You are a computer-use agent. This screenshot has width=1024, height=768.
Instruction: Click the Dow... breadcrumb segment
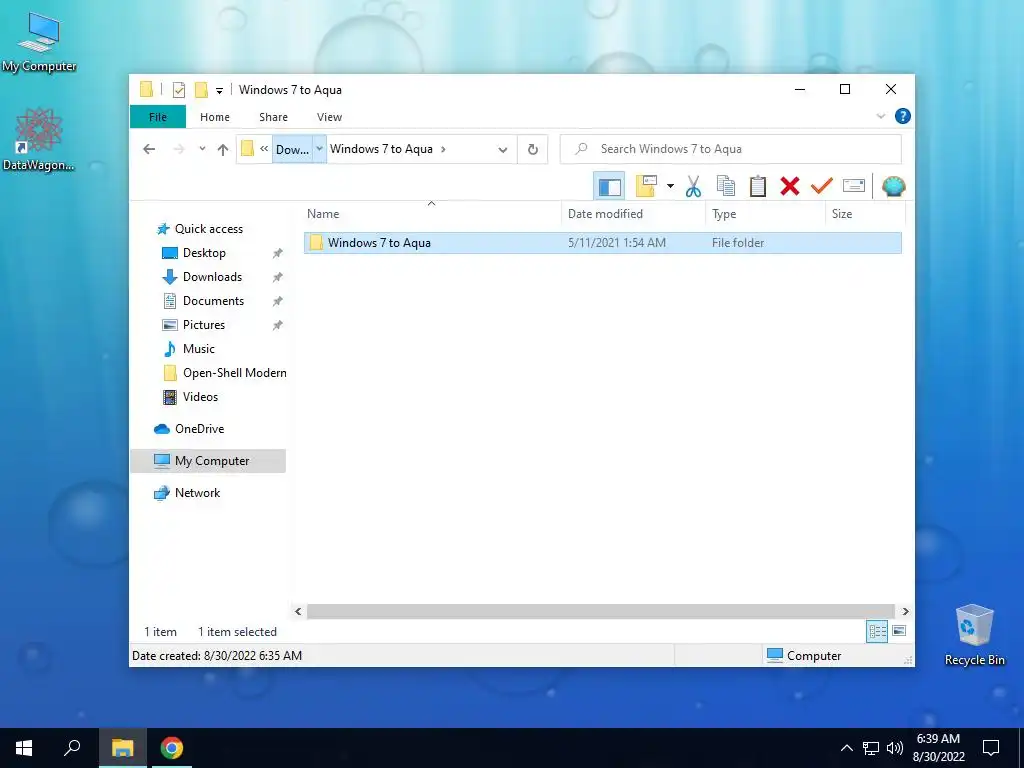tap(292, 150)
